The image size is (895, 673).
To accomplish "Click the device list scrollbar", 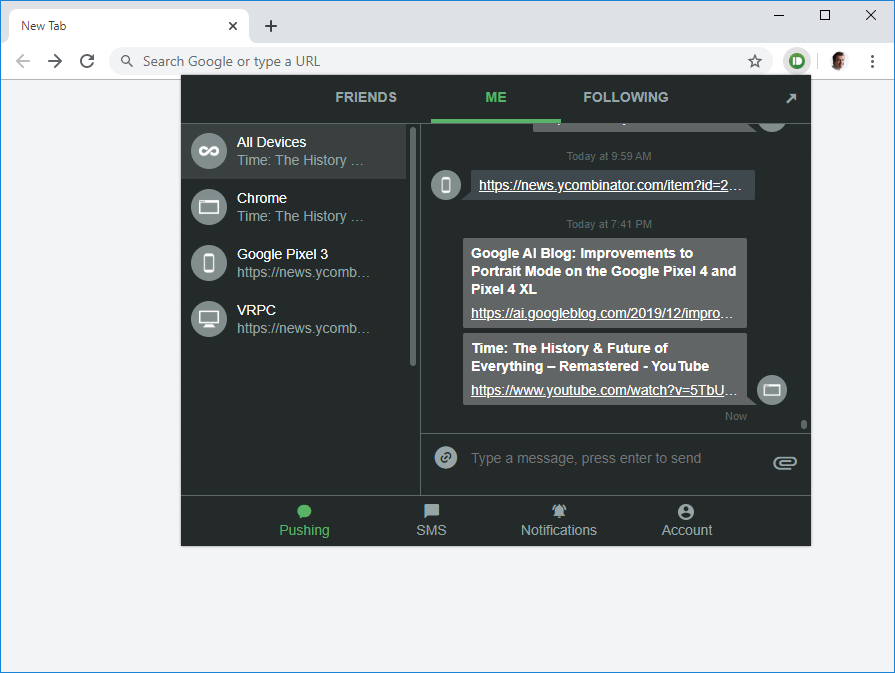I will [x=413, y=246].
